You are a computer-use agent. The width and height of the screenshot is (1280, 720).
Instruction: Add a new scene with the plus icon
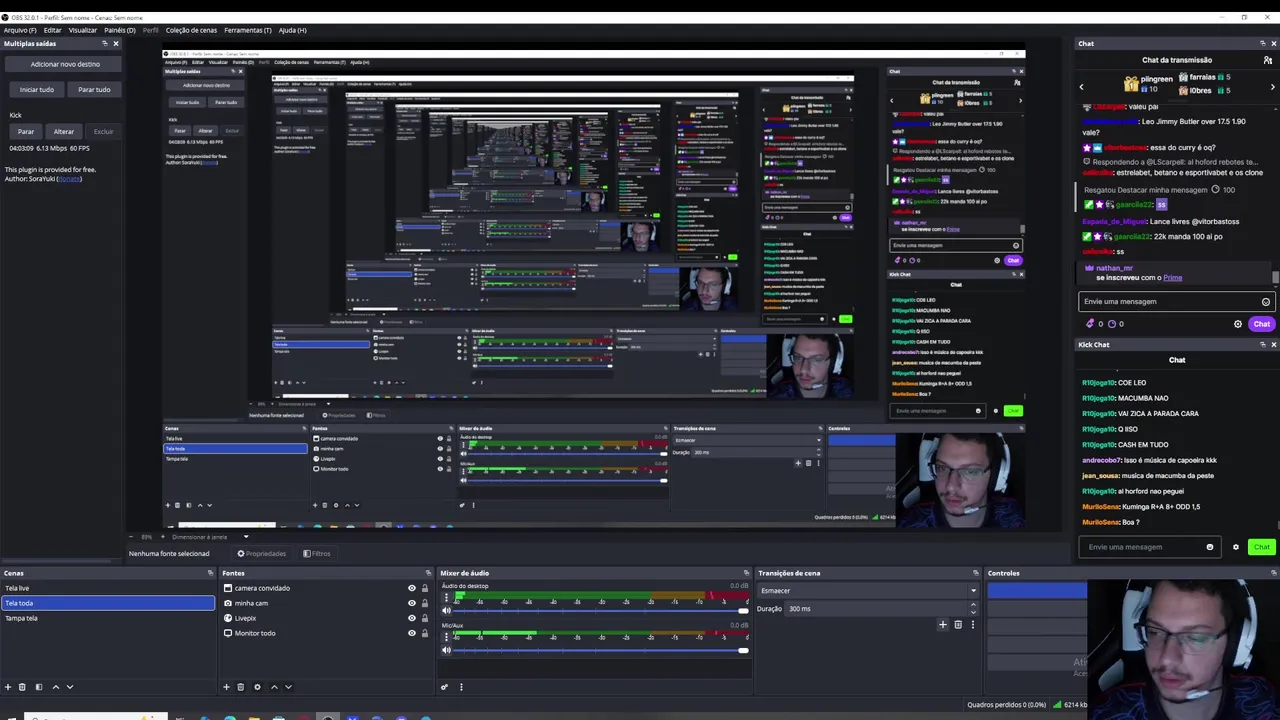click(8, 687)
